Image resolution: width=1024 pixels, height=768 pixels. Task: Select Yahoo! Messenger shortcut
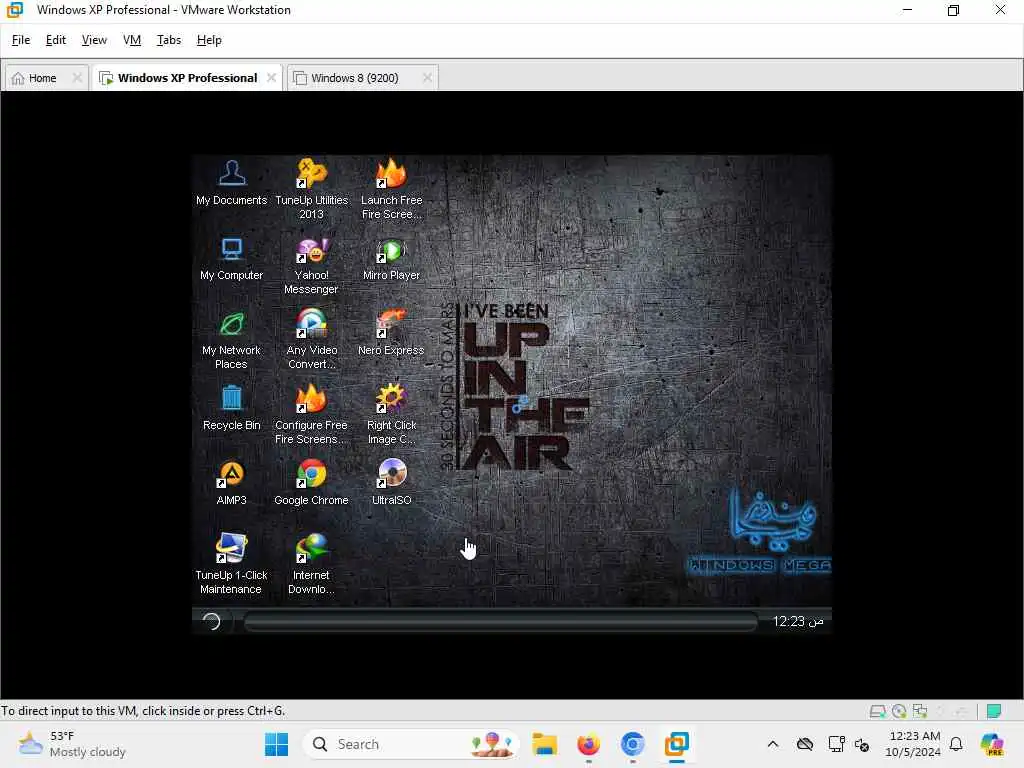pos(312,265)
